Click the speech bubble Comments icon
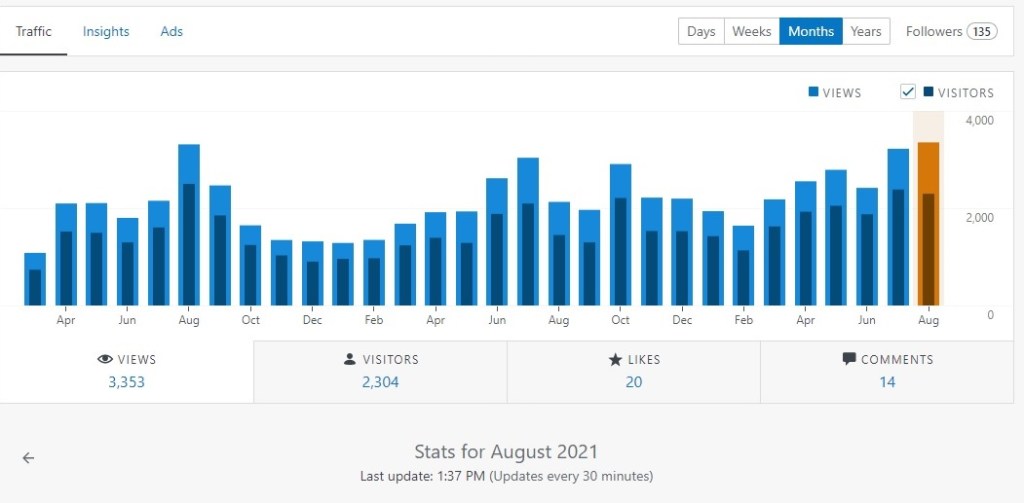This screenshot has height=503, width=1024. coord(849,359)
